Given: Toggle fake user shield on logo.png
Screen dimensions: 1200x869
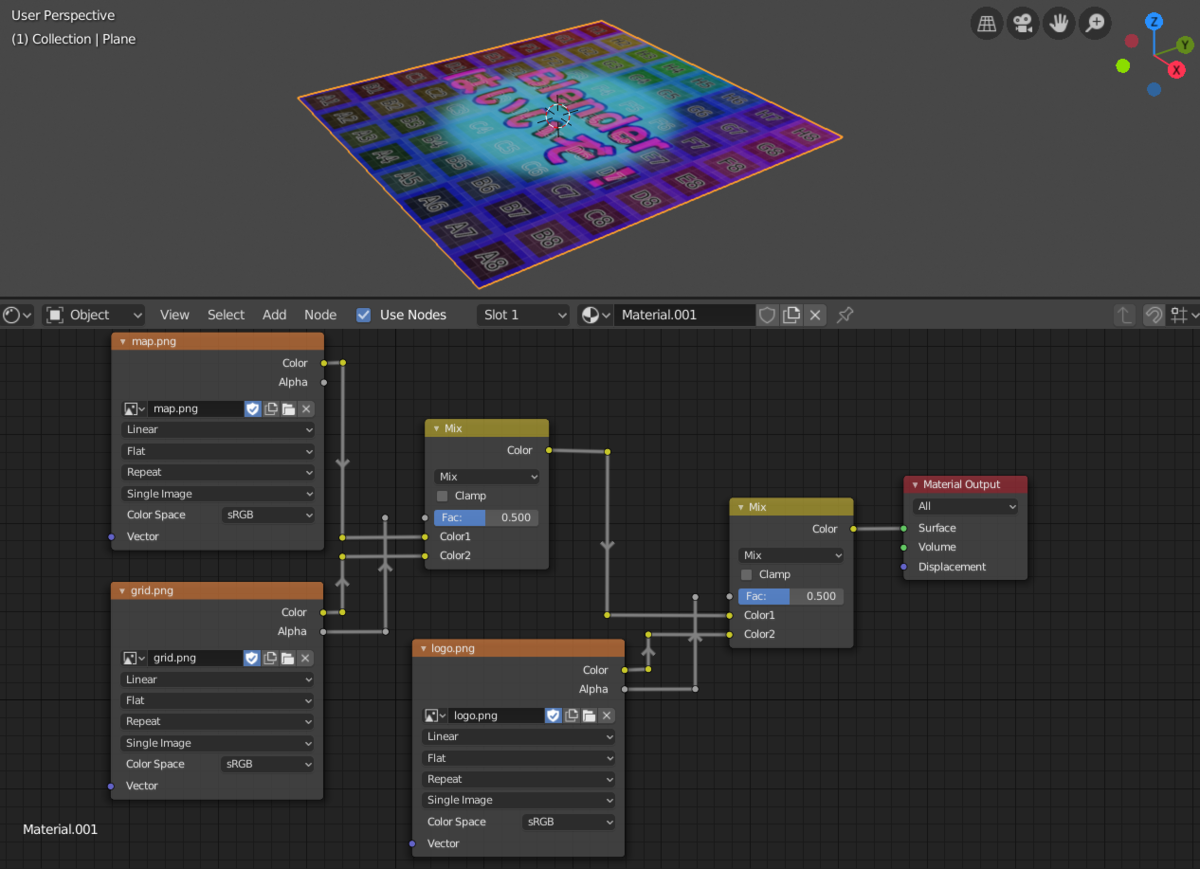Looking at the screenshot, I should click(x=553, y=716).
